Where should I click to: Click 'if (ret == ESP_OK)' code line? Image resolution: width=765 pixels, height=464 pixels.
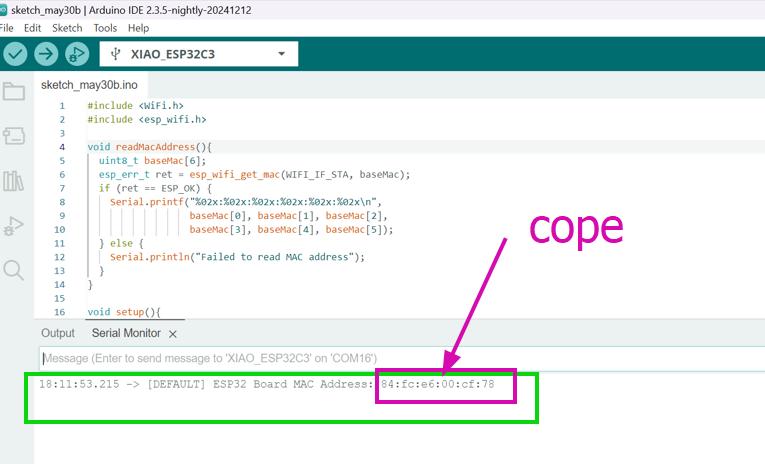pyautogui.click(x=155, y=188)
